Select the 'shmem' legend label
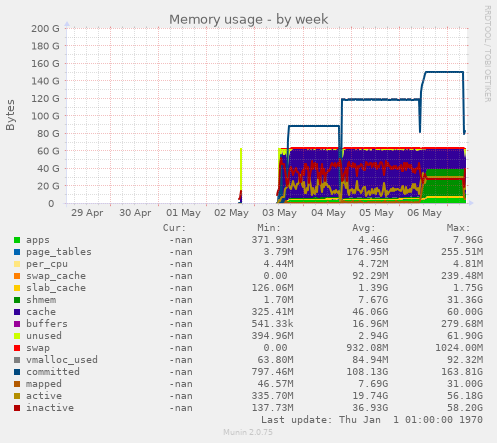Screen dimensions: 497x443 [41, 300]
